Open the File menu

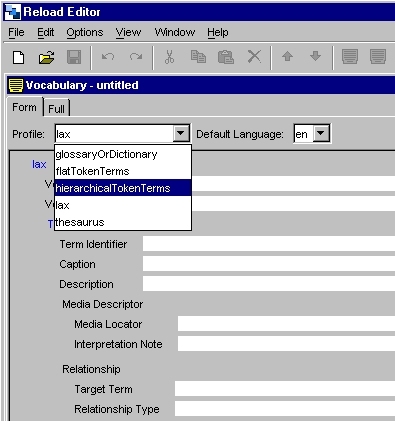click(x=16, y=32)
